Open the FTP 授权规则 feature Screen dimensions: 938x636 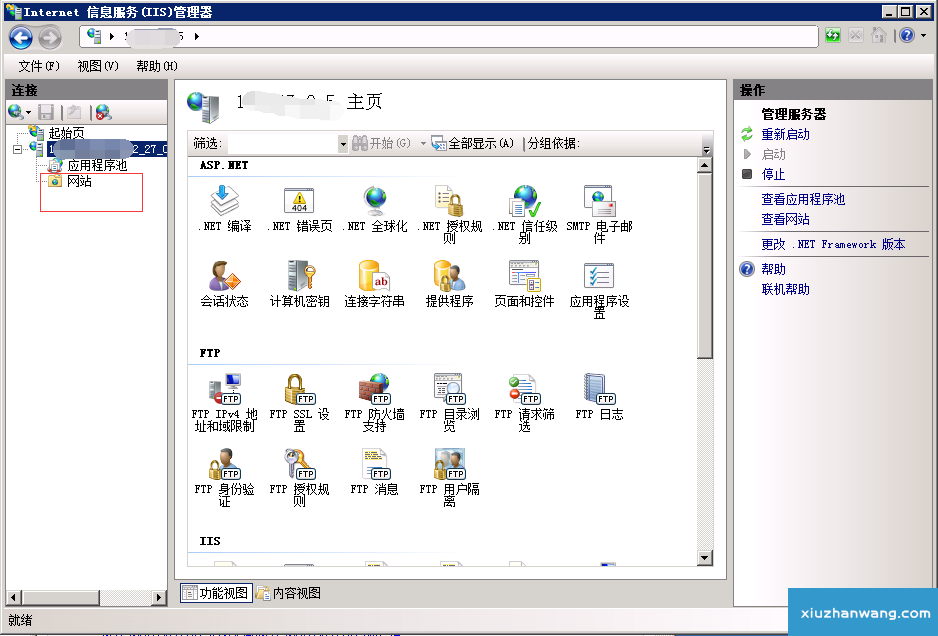click(x=299, y=477)
